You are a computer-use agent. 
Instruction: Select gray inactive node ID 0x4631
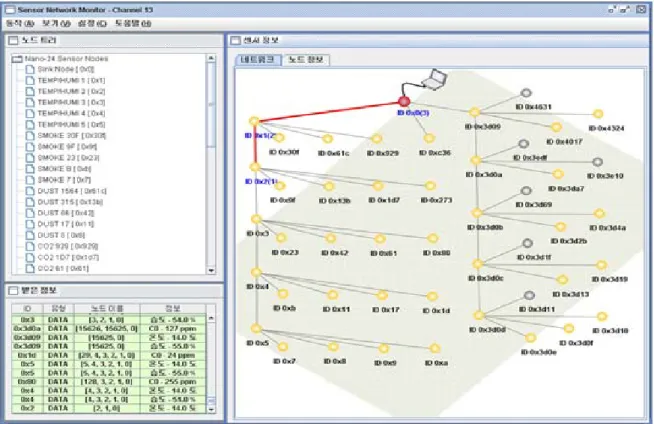[526, 93]
